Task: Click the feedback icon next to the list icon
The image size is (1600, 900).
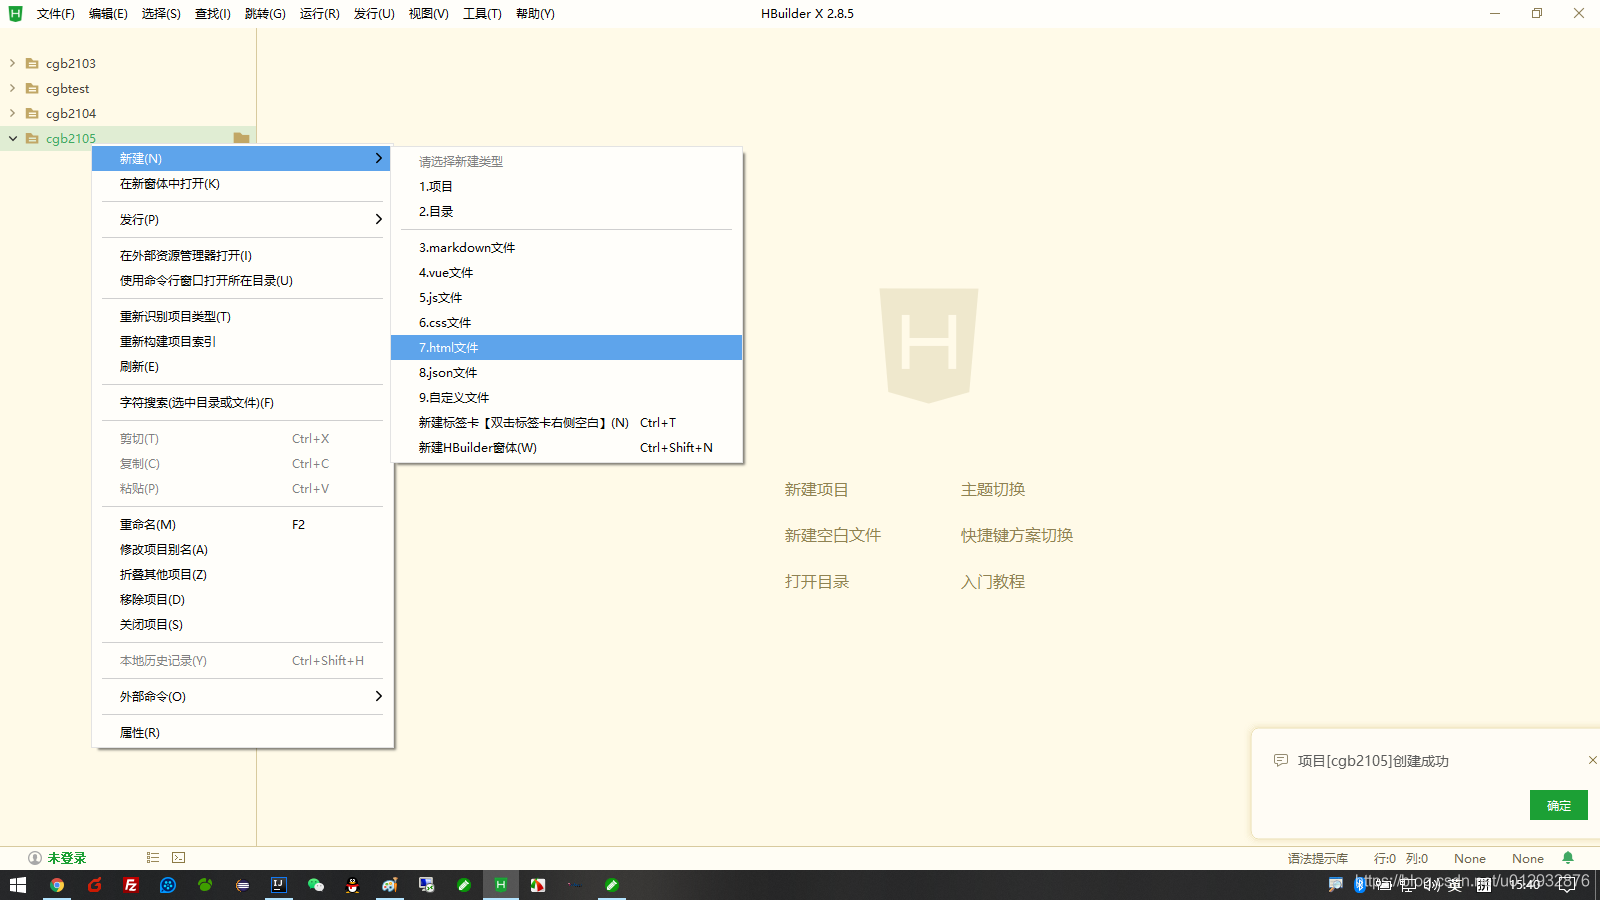Action: pos(178,857)
